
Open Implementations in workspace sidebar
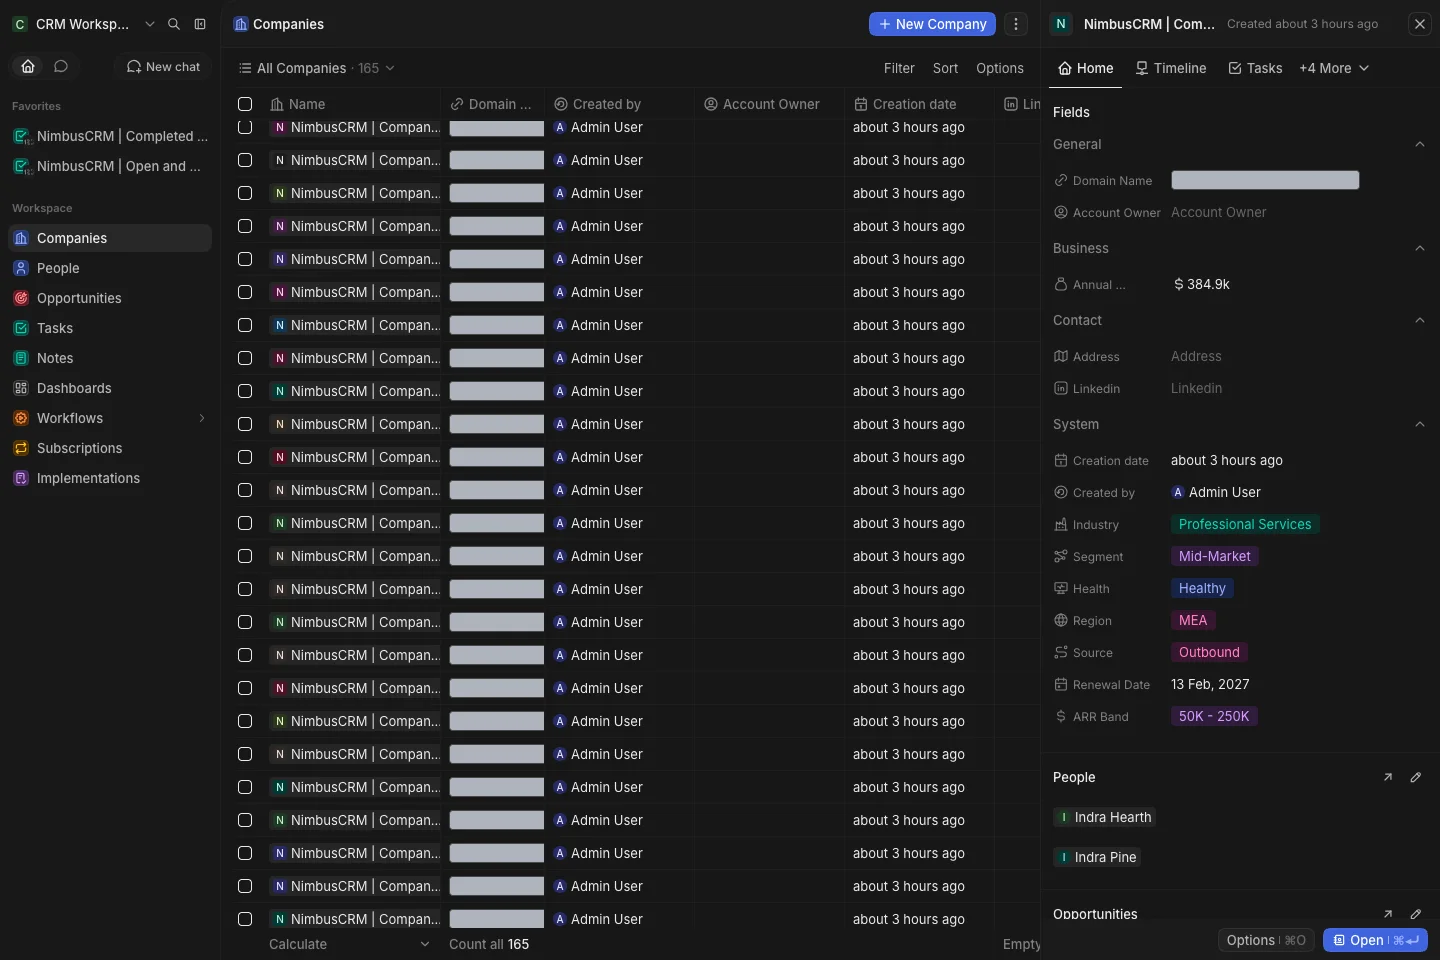(110, 478)
